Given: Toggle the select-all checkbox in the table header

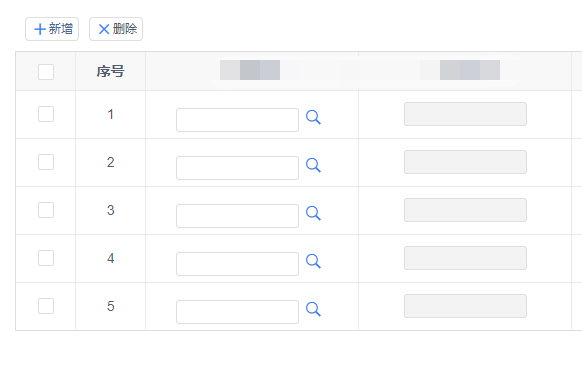Looking at the screenshot, I should pos(46,72).
